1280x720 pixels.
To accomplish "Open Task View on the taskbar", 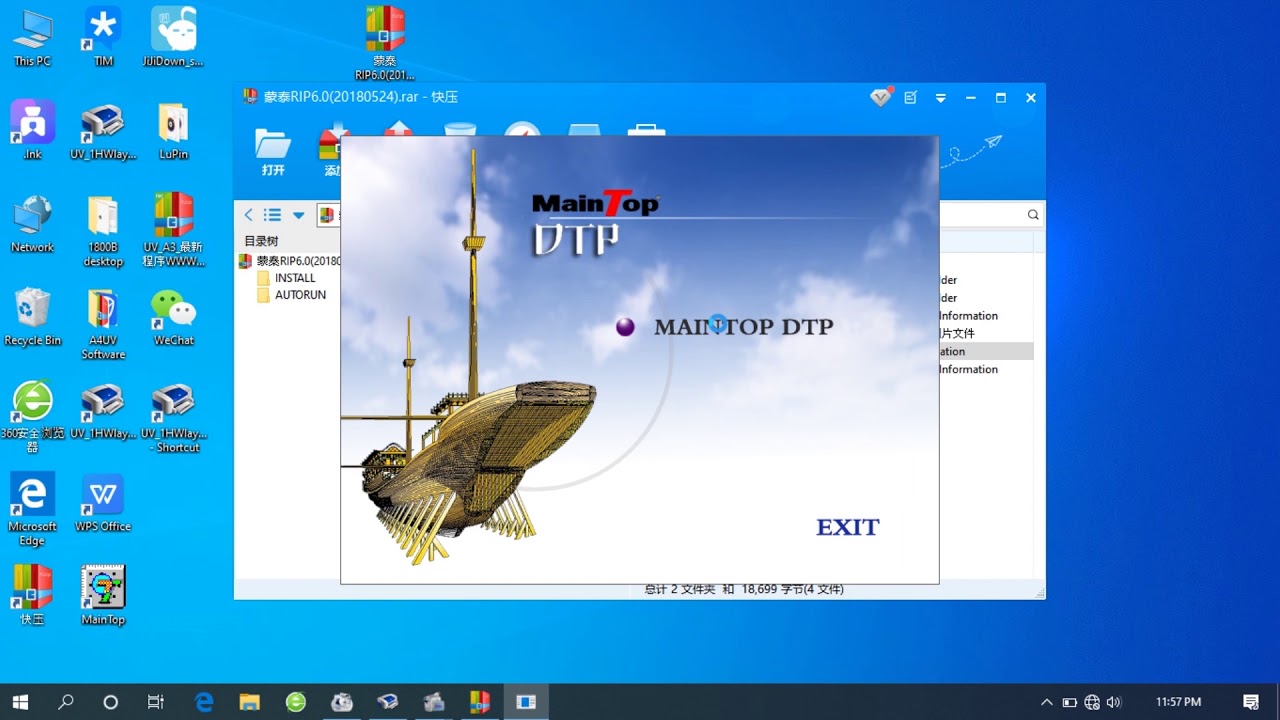I will tap(156, 702).
